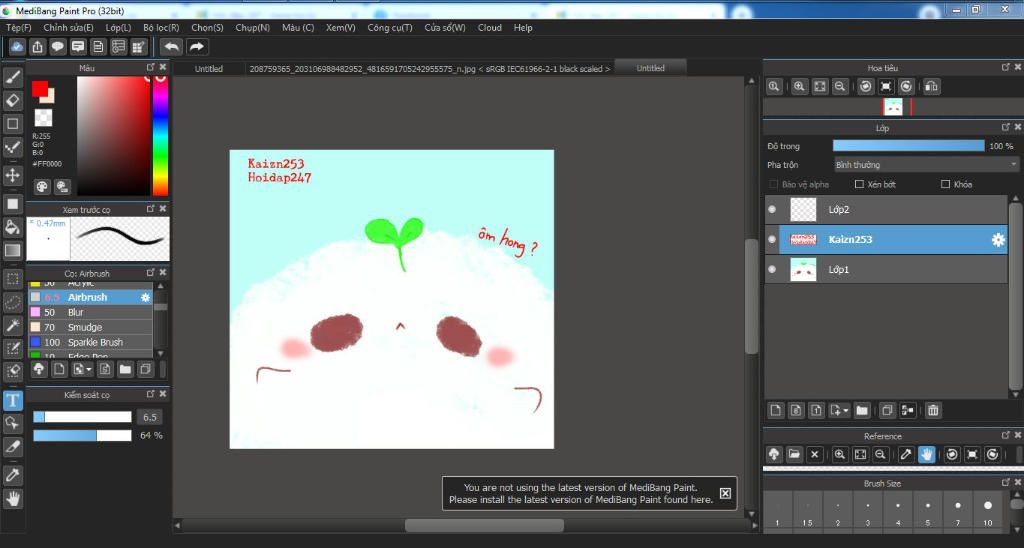This screenshot has width=1024, height=548.
Task: Click the canvas thumbnail in Hoa tiêu panel
Action: (x=893, y=107)
